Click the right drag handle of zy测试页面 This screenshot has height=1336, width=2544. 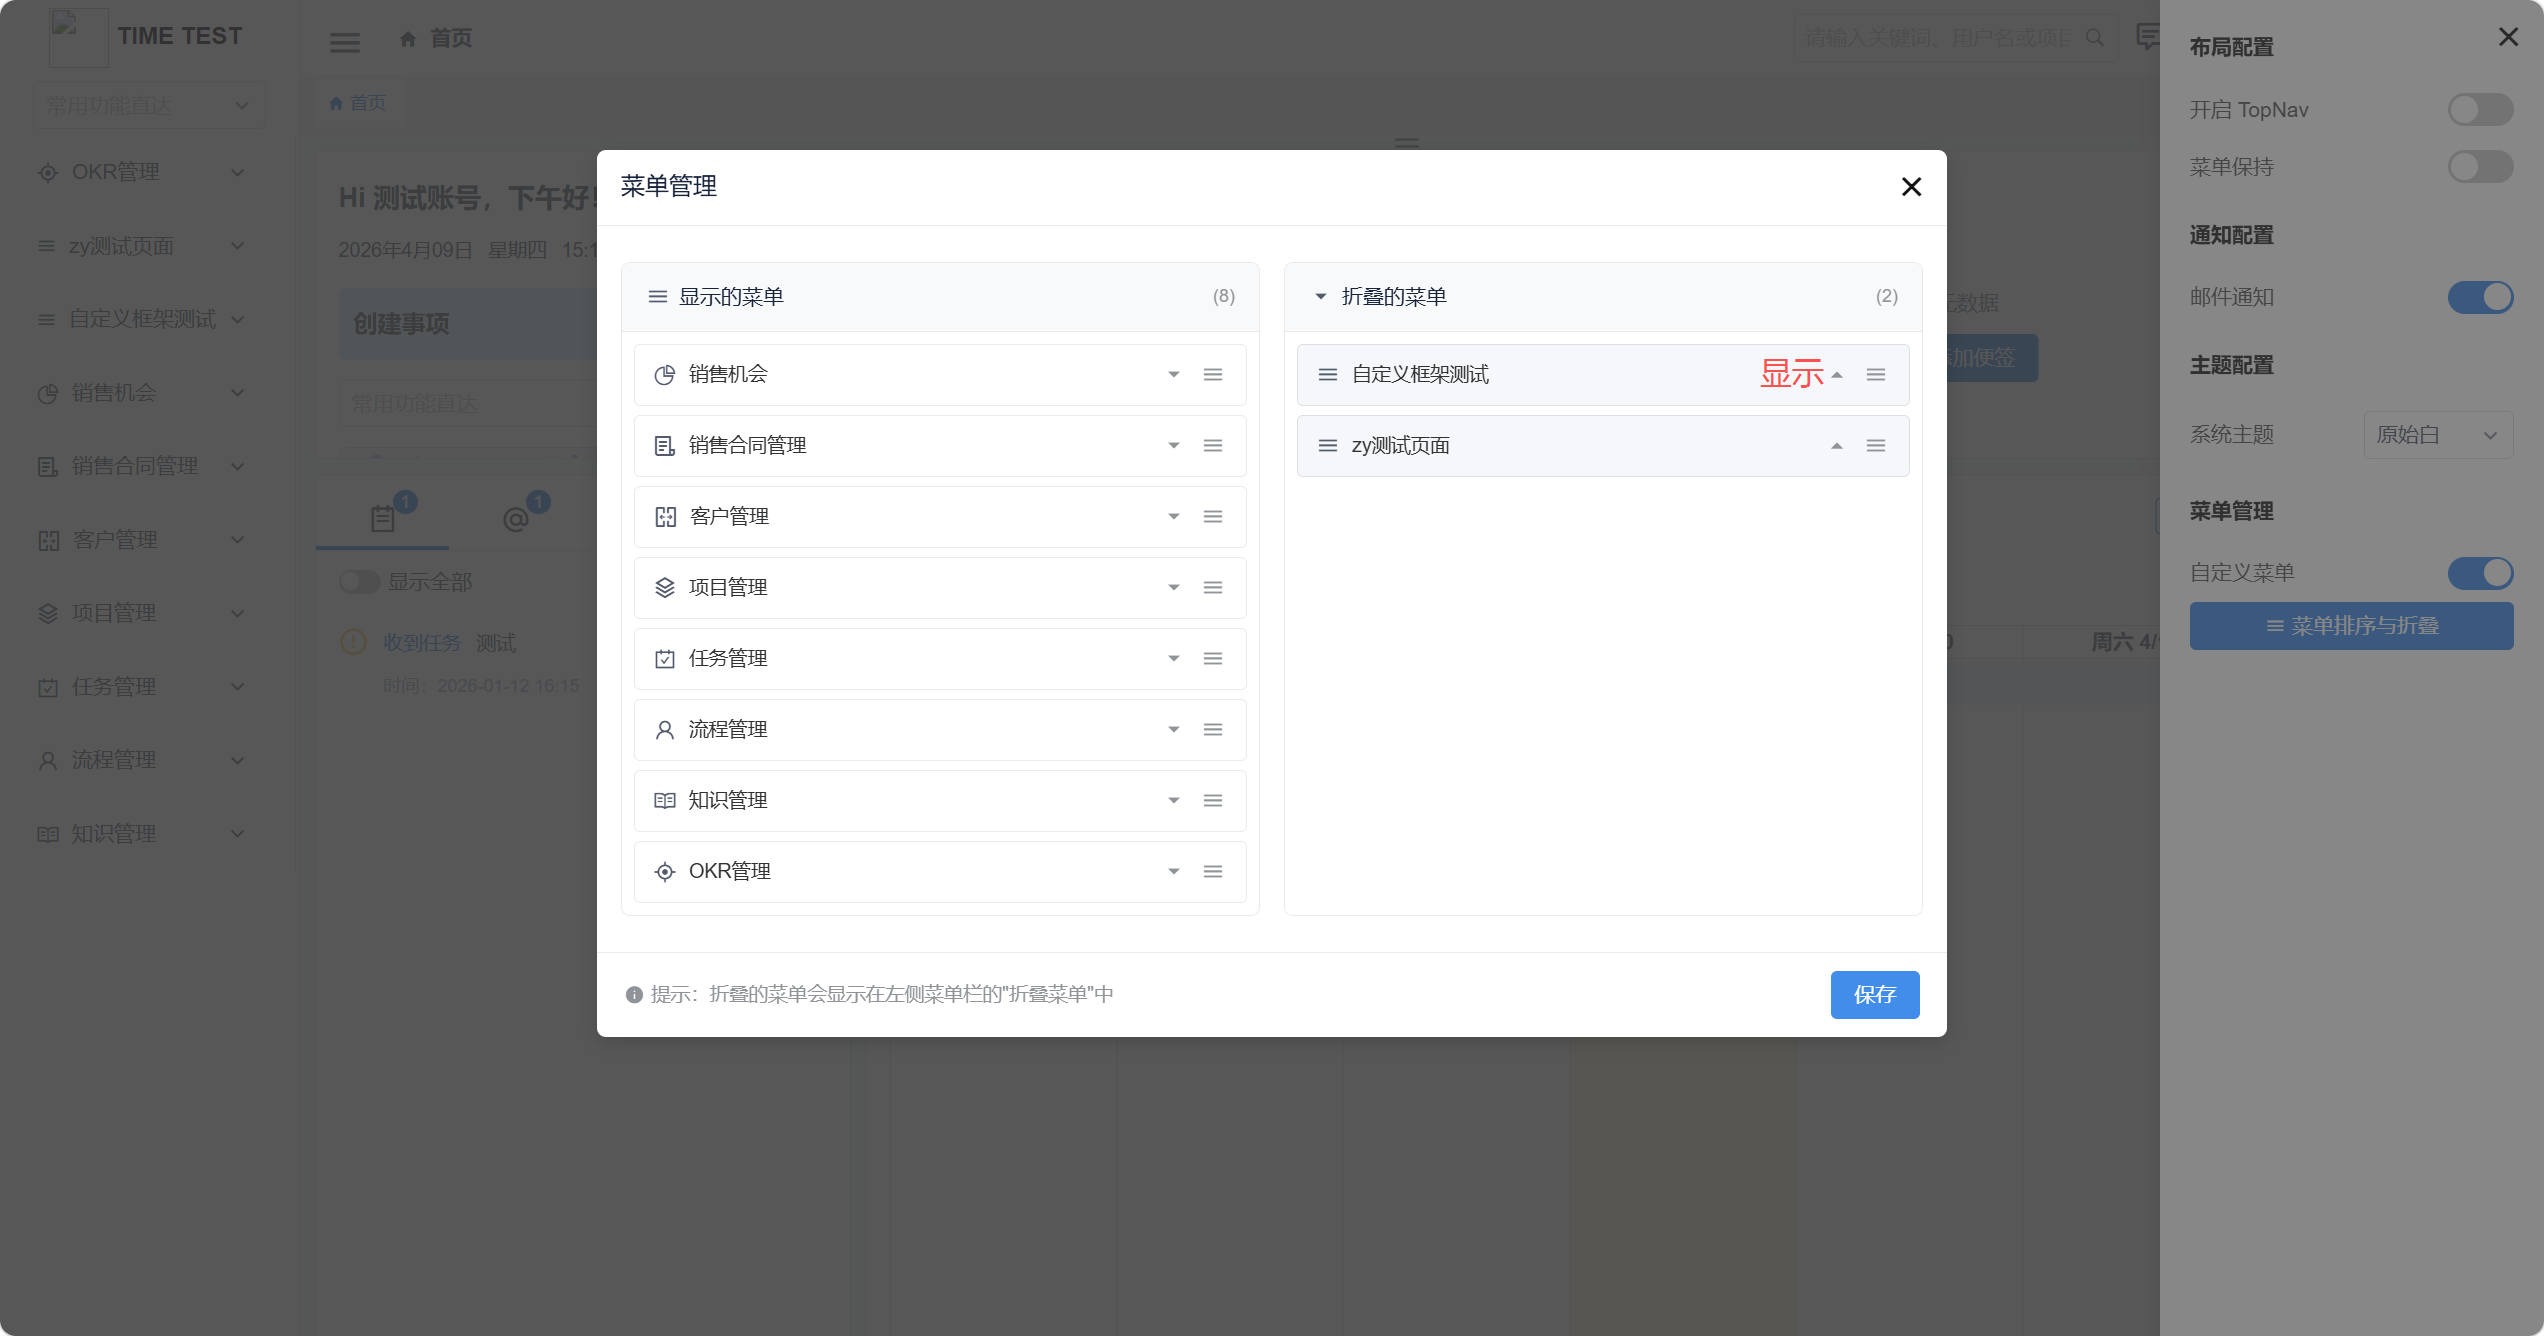click(1876, 446)
